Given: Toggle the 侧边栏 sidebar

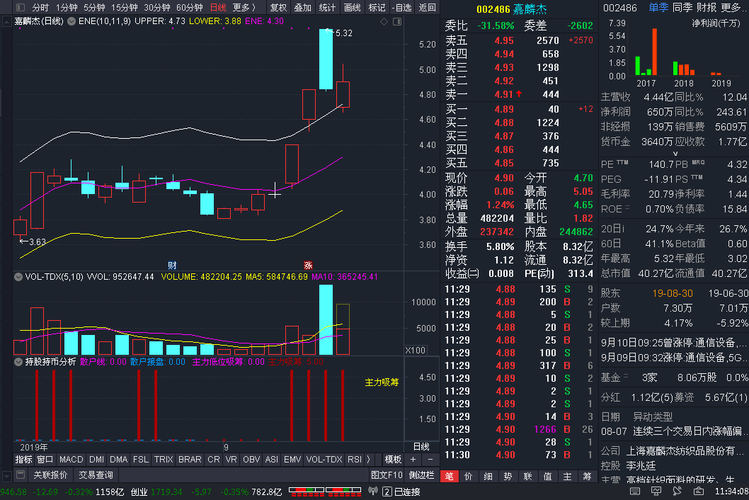Looking at the screenshot, I should [422, 475].
